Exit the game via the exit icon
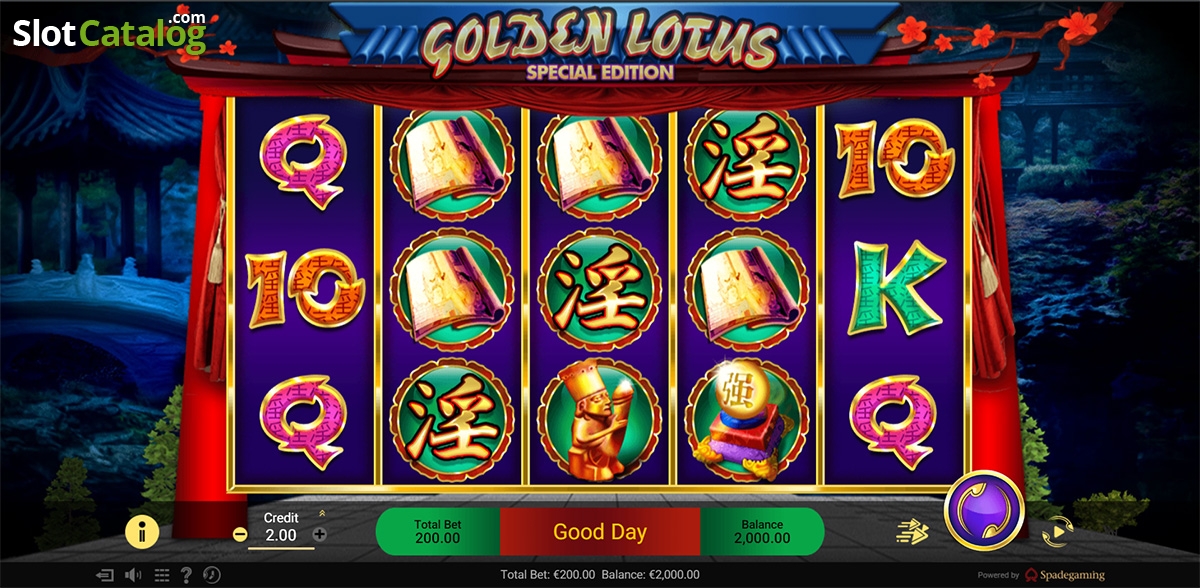The width and height of the screenshot is (1200, 588). 105,575
